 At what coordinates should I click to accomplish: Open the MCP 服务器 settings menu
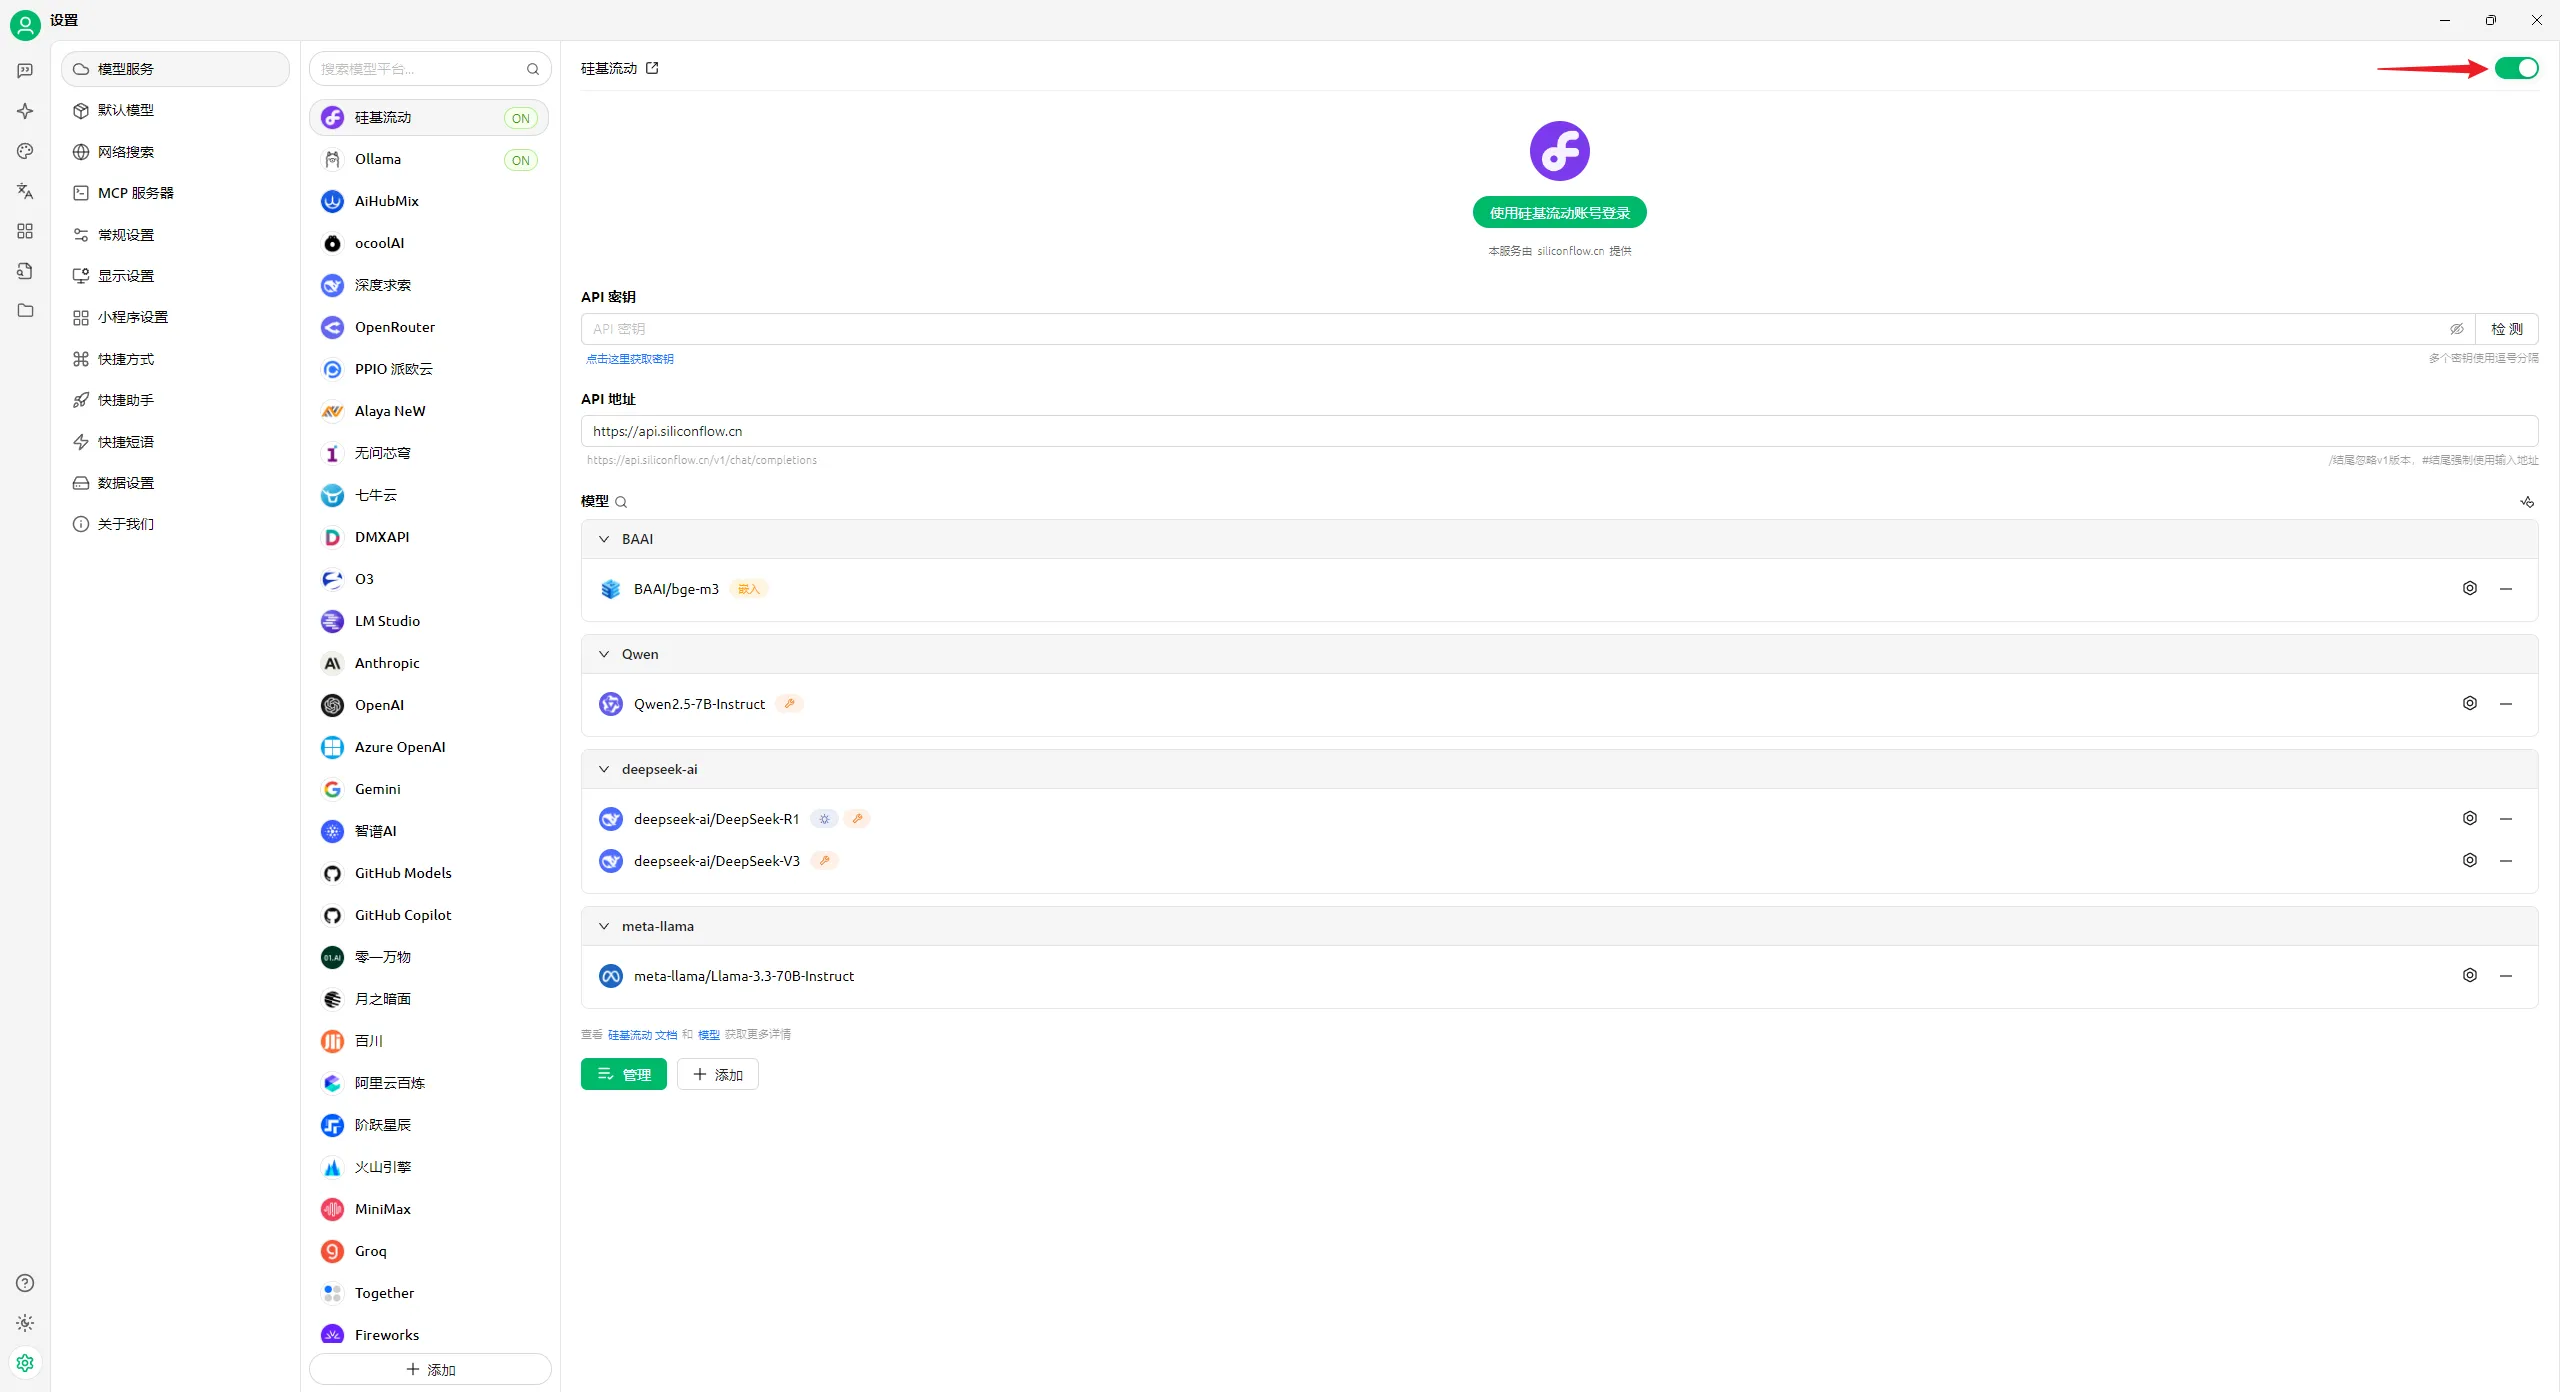point(136,193)
